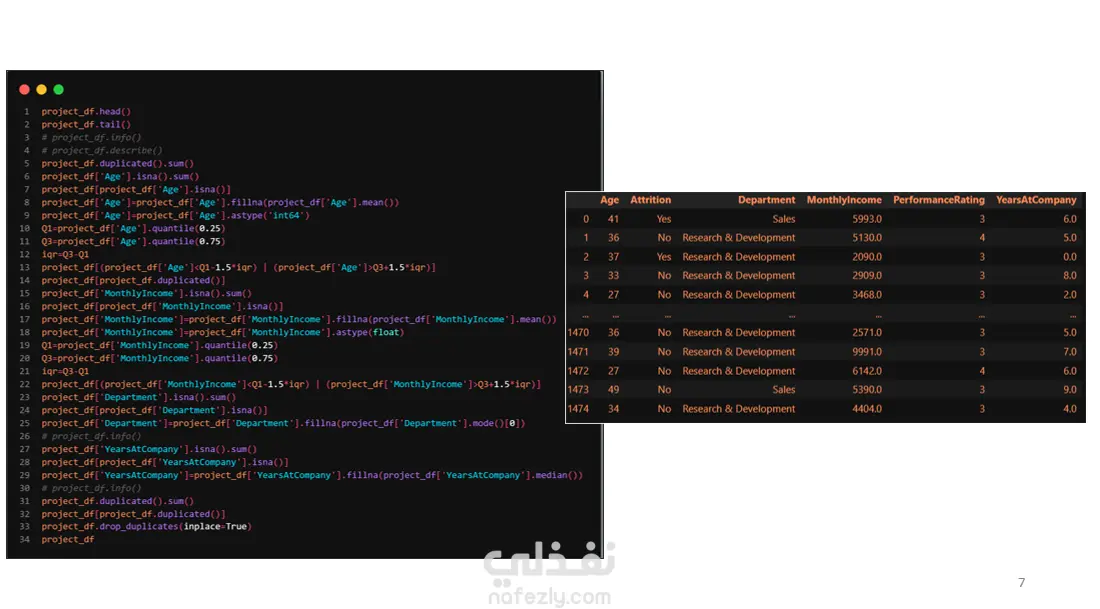Click the income cell 9991.0
Image resolution: width=1100 pixels, height=609 pixels.
click(x=866, y=352)
